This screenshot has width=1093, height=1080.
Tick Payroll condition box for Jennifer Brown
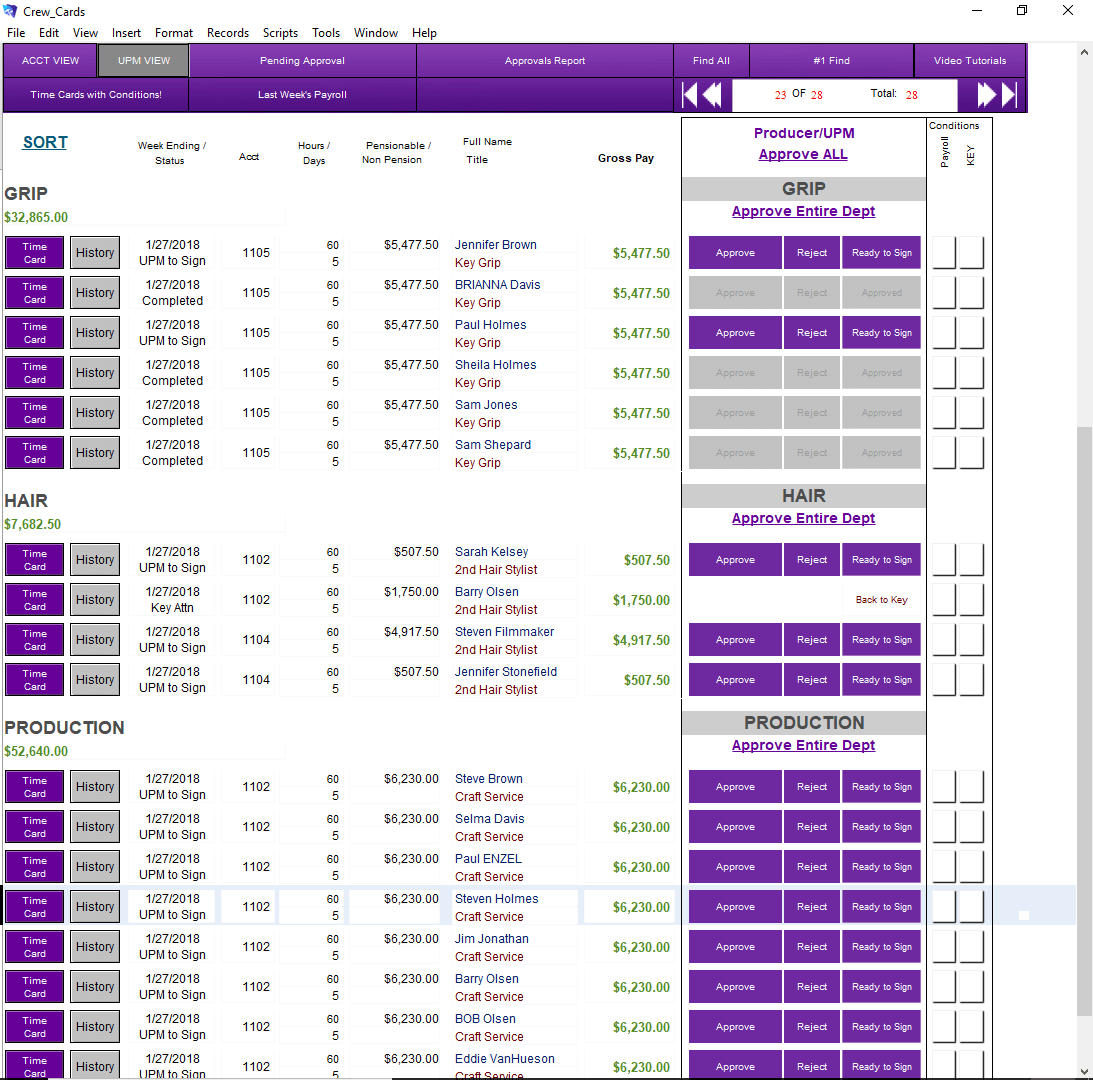tap(944, 253)
